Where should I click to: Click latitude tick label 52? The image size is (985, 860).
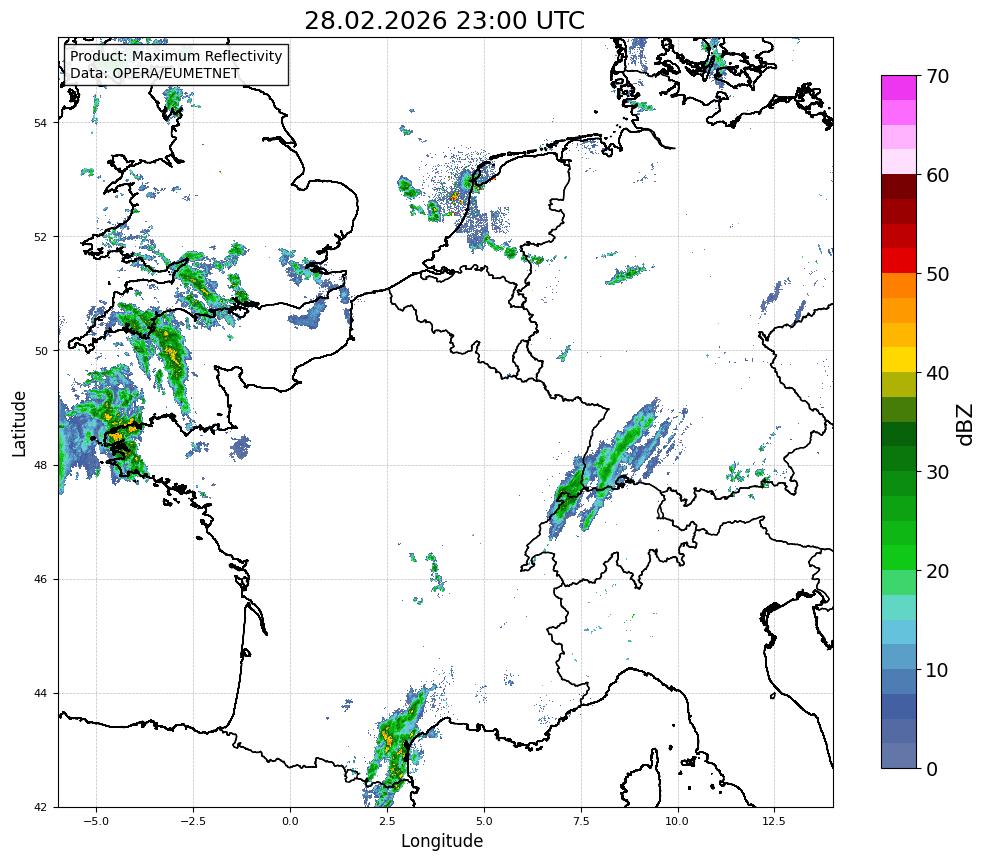40,237
